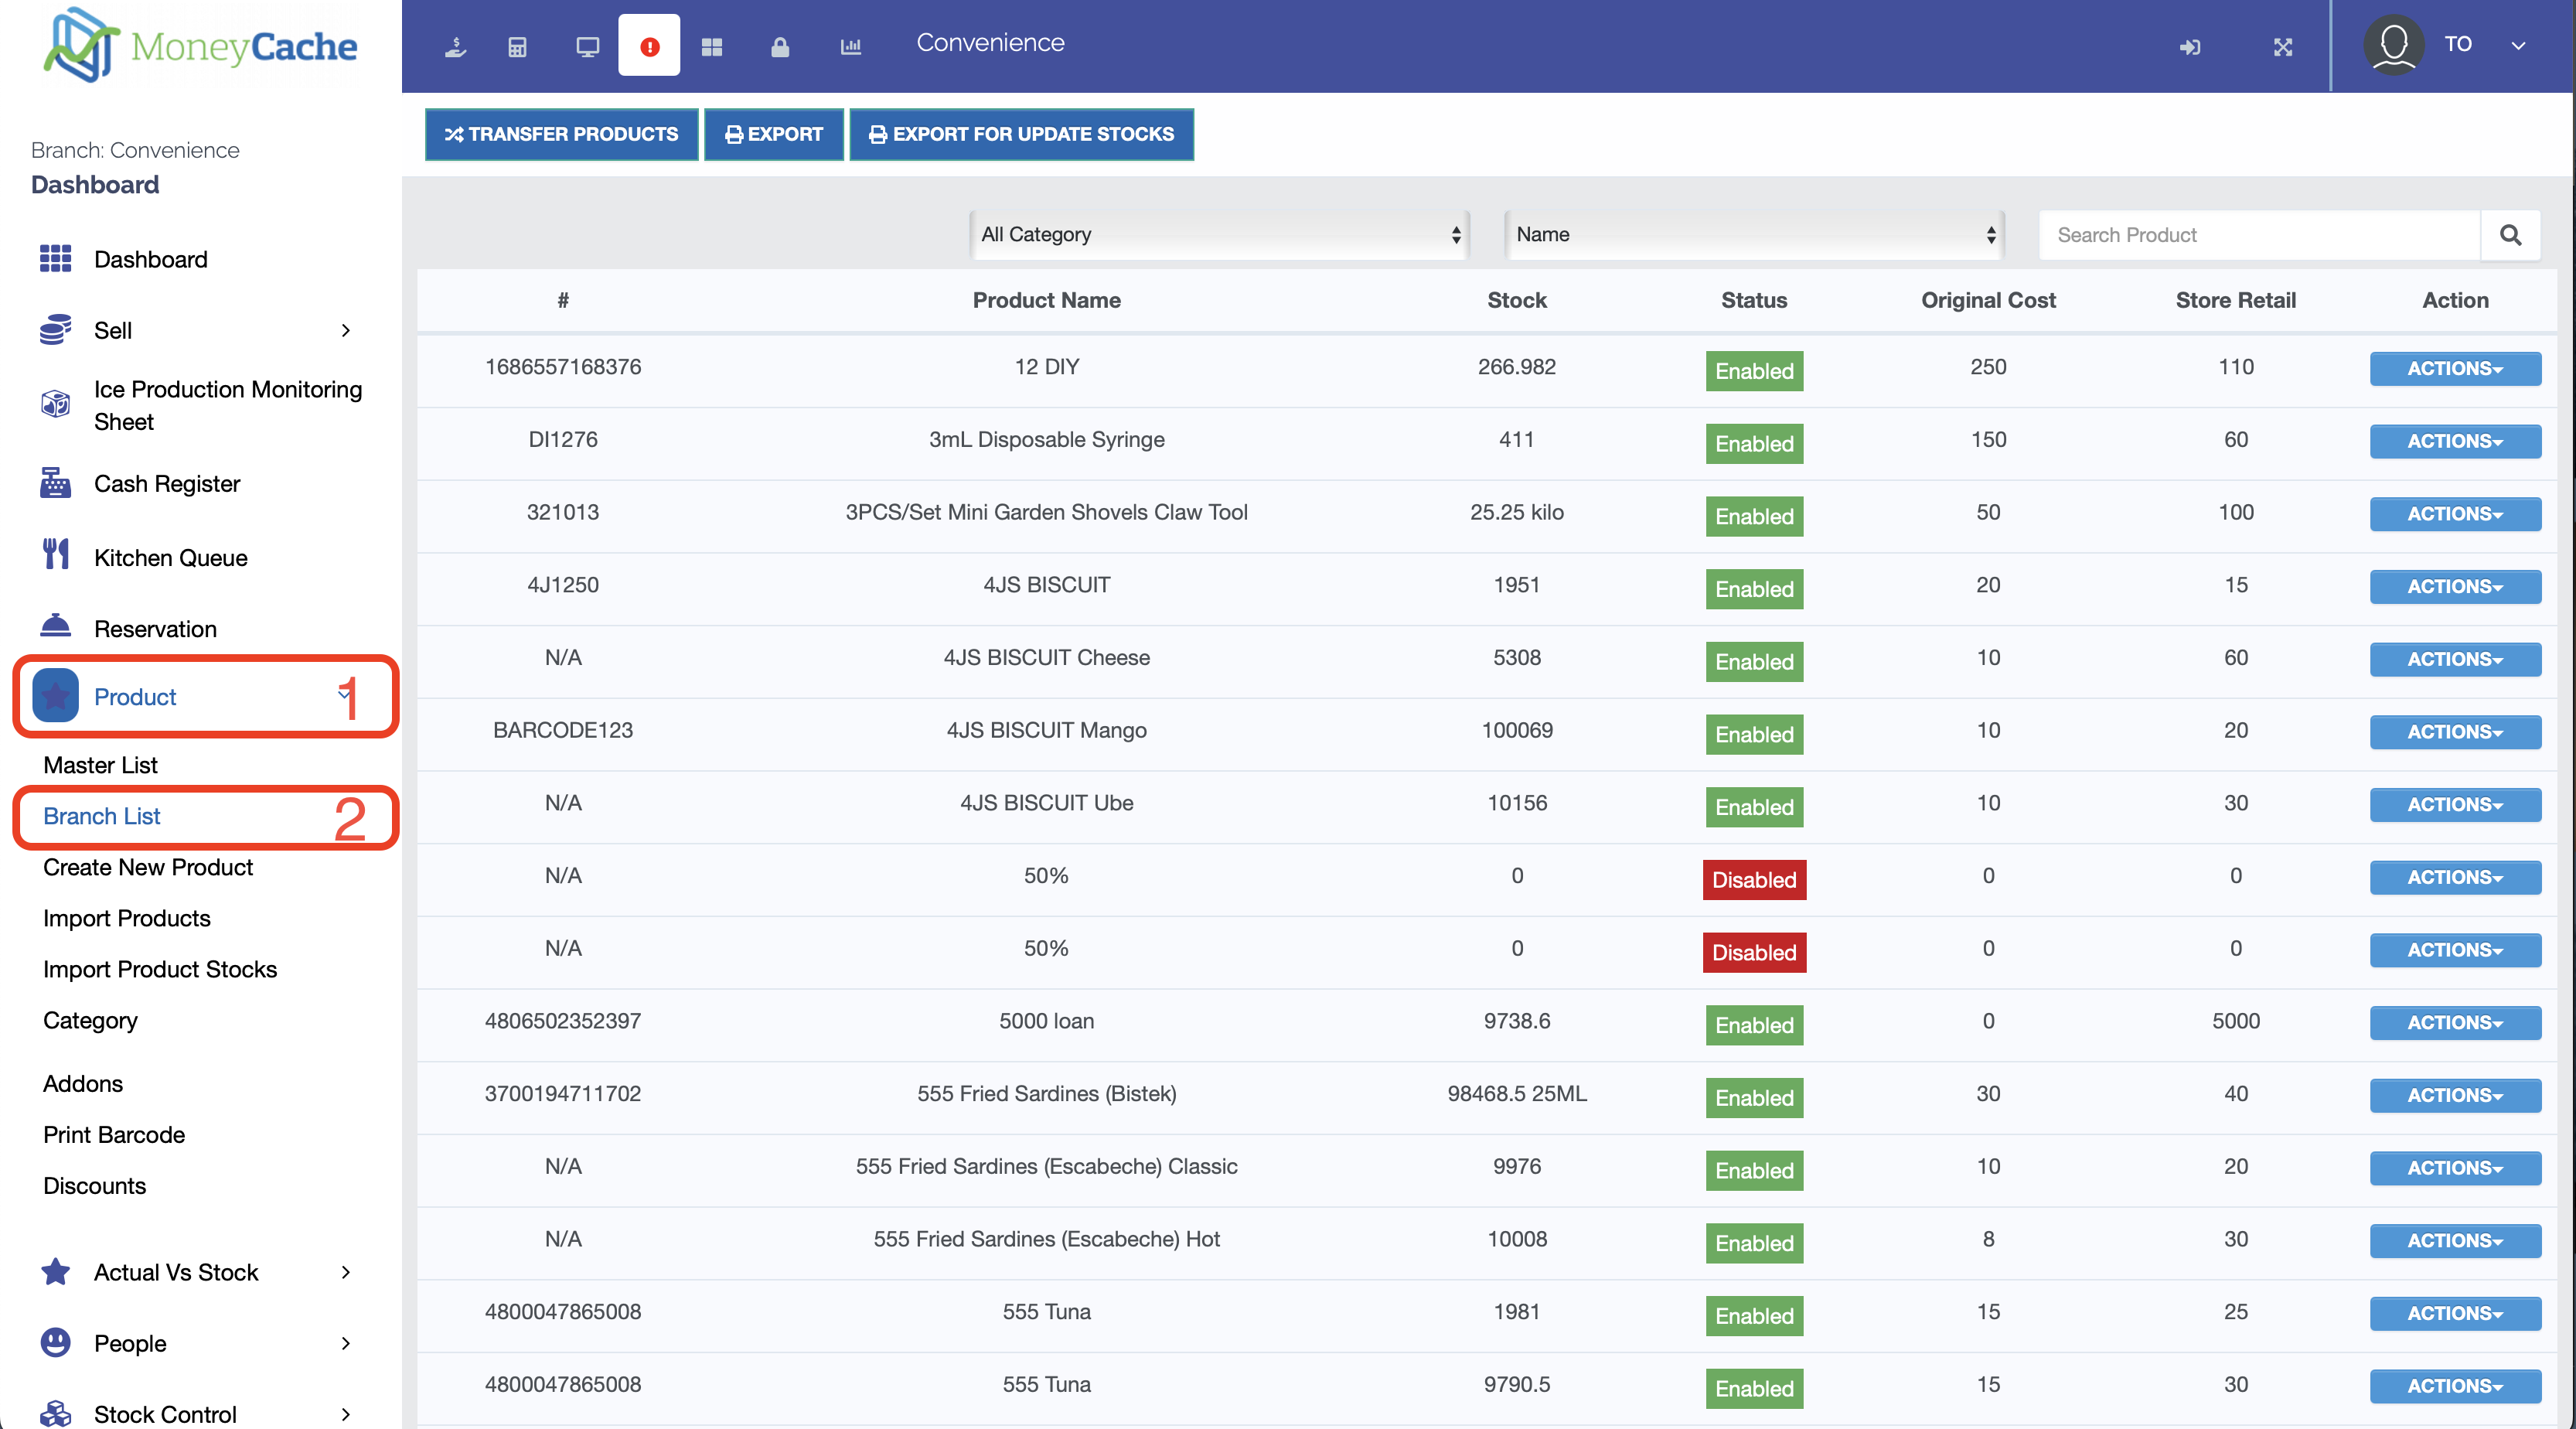Click the Search Product input field

[2259, 235]
